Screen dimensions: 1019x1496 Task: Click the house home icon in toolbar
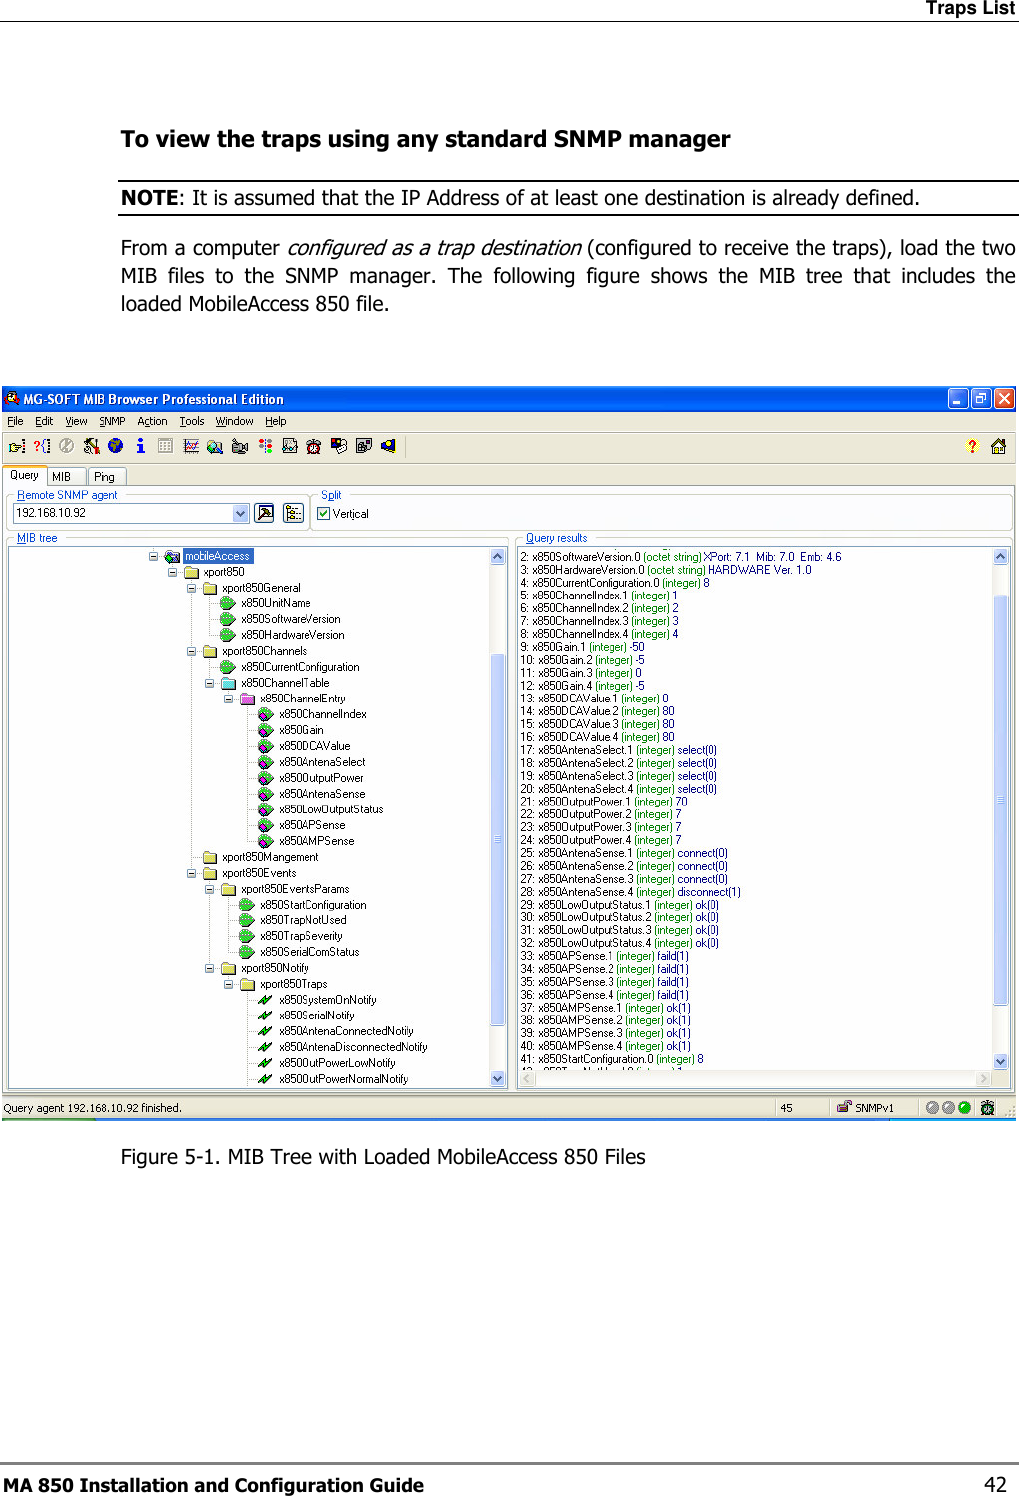click(x=998, y=446)
